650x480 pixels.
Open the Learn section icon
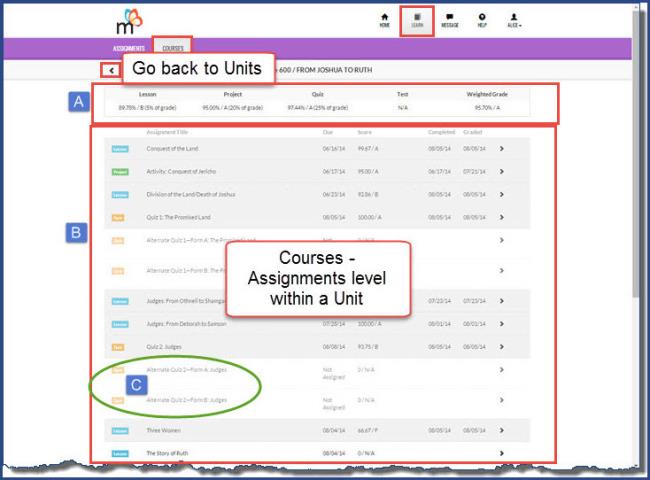[x=417, y=20]
